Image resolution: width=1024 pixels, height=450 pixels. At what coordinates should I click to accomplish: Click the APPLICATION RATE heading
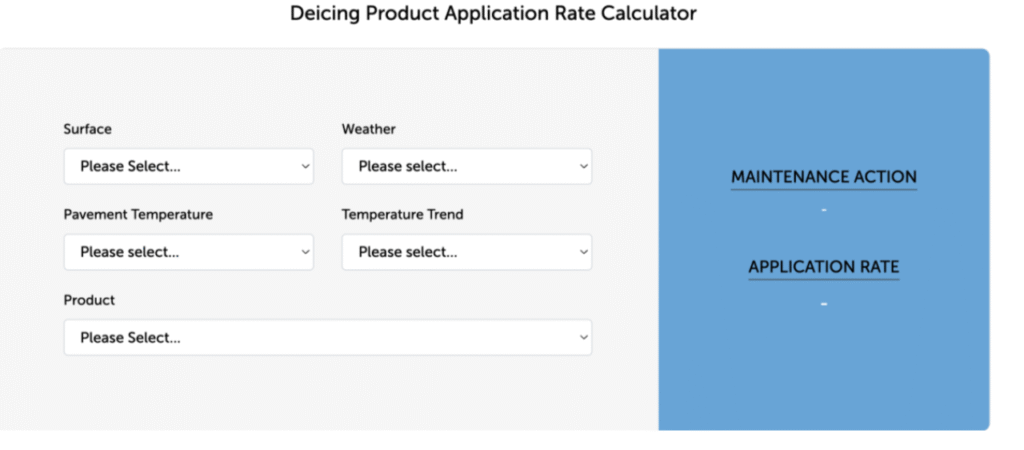click(824, 267)
